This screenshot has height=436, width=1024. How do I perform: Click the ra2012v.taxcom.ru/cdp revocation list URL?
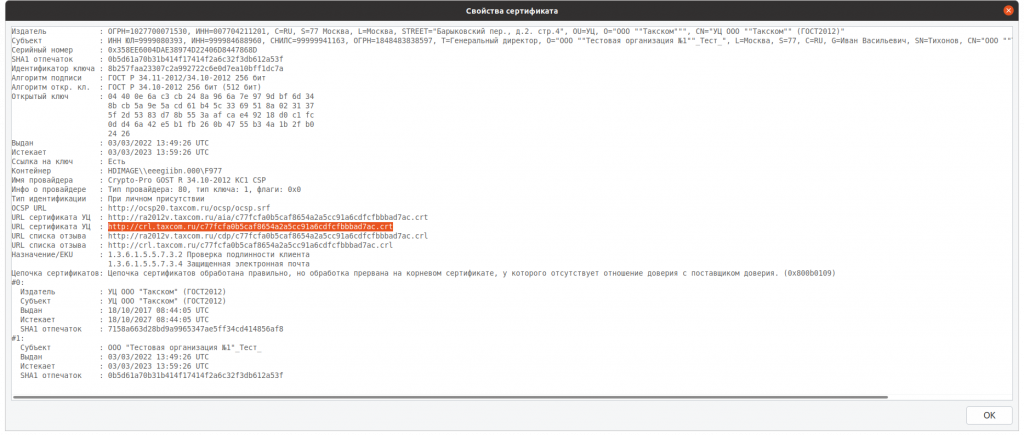[x=268, y=235]
